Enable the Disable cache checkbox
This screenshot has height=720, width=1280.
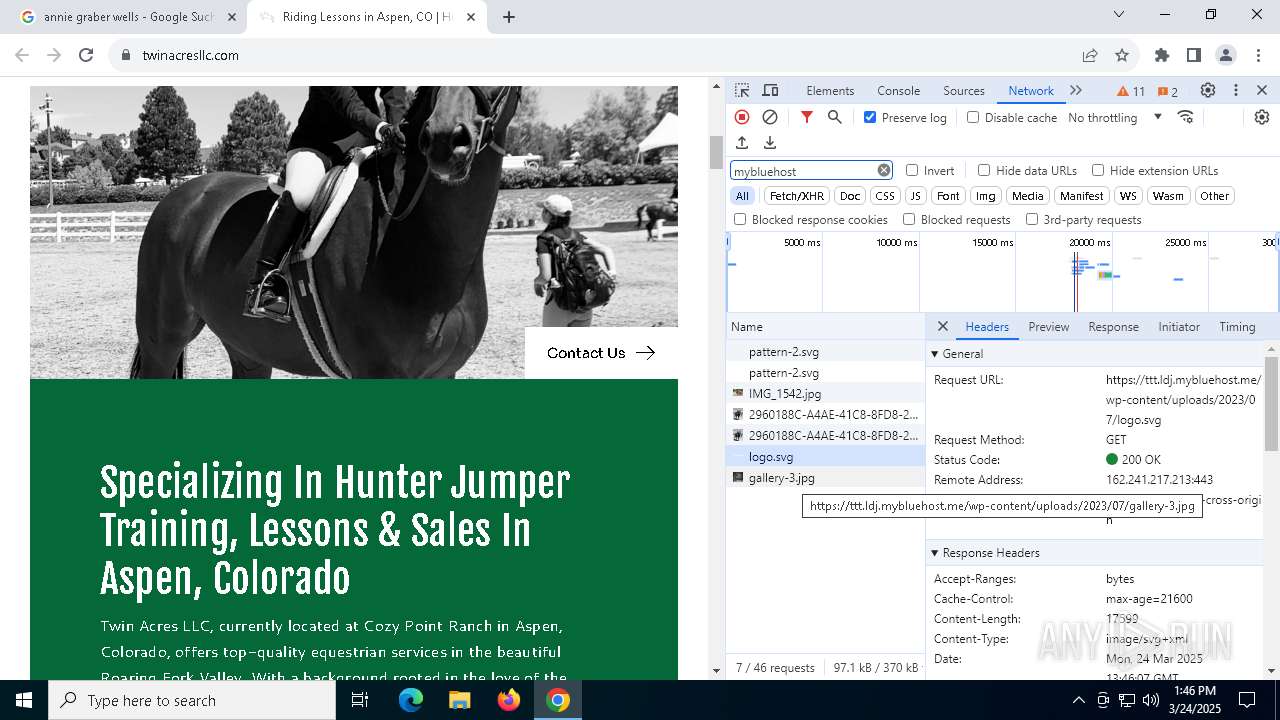click(x=973, y=117)
